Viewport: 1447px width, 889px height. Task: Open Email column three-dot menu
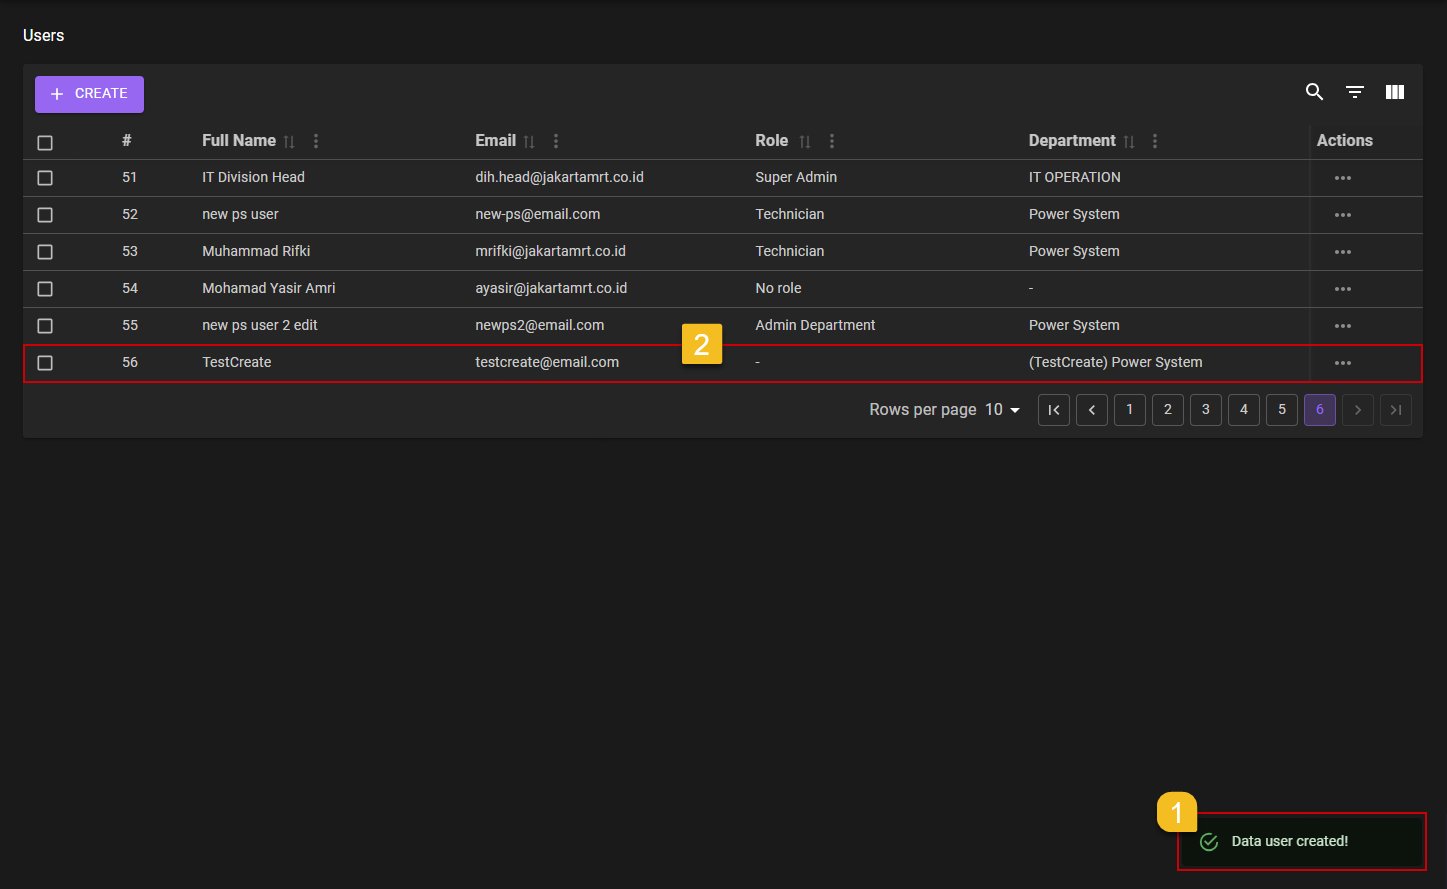(x=556, y=141)
